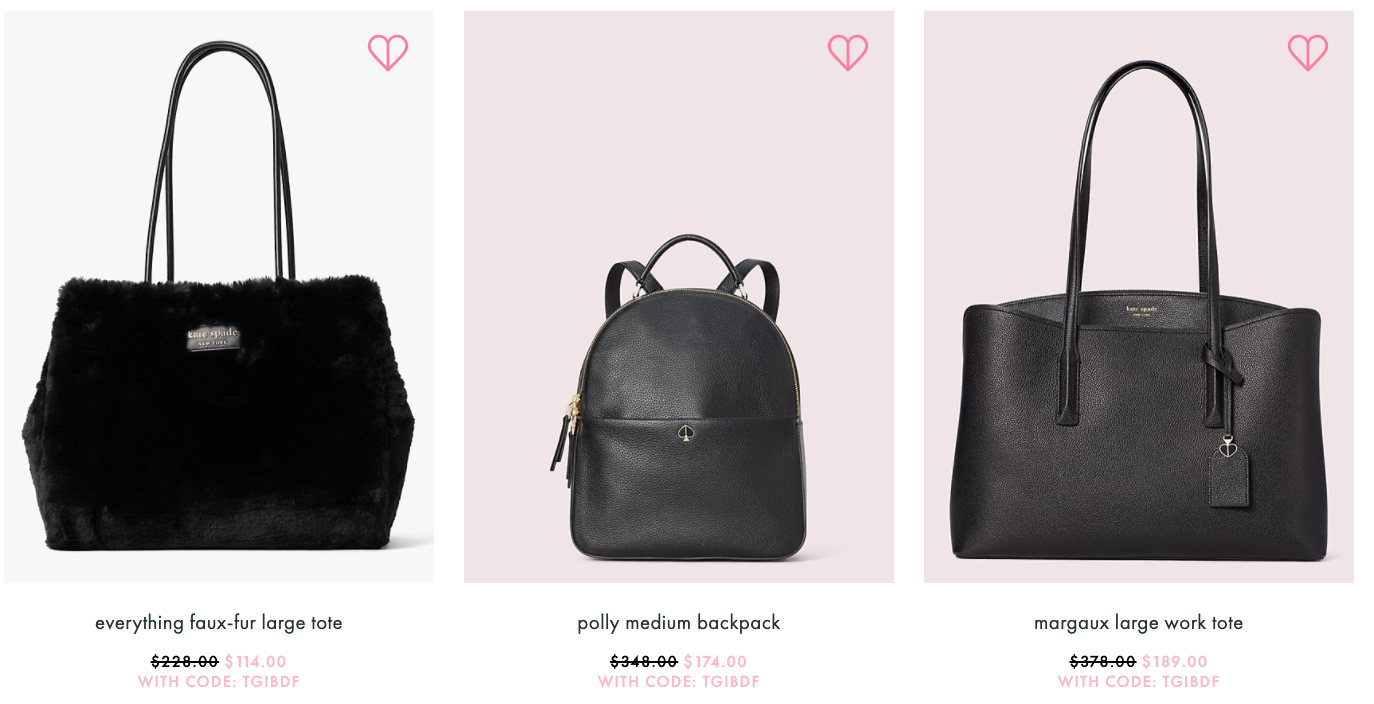Click the gold spade emblem on the backpack
This screenshot has height=704, width=1374.
(x=687, y=433)
